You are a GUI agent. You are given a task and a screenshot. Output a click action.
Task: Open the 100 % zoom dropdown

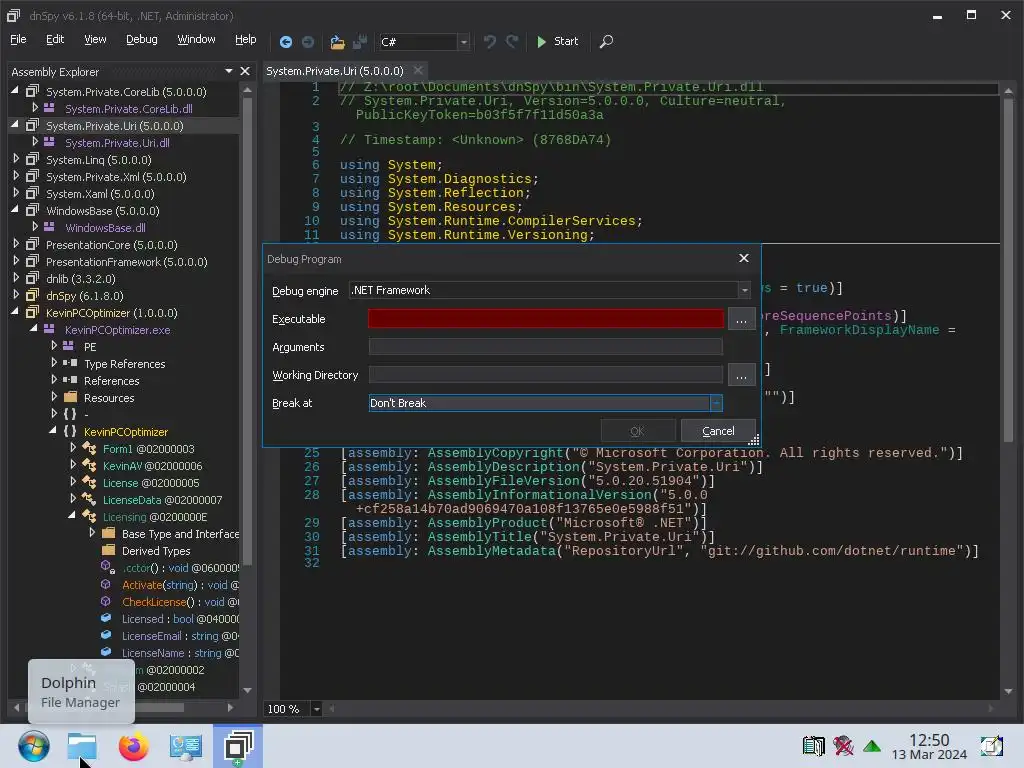316,709
